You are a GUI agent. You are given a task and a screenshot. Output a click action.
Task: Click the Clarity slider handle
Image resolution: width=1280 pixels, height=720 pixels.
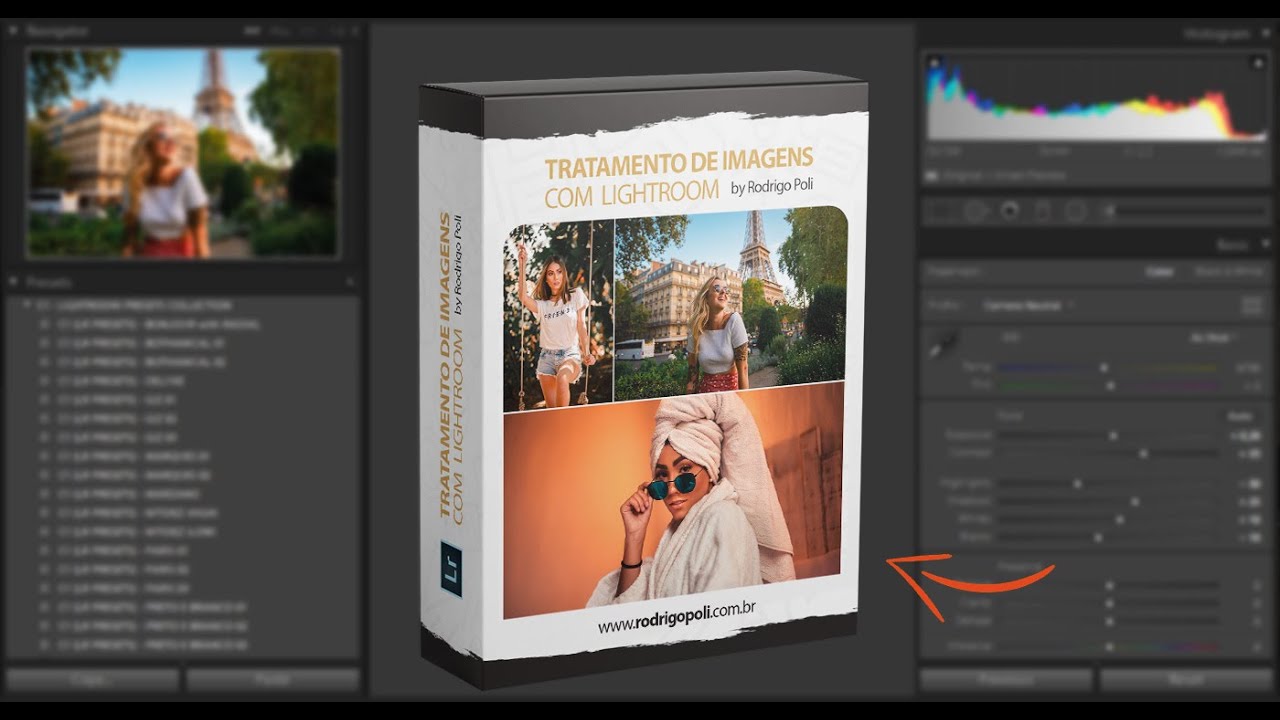pyautogui.click(x=1109, y=604)
